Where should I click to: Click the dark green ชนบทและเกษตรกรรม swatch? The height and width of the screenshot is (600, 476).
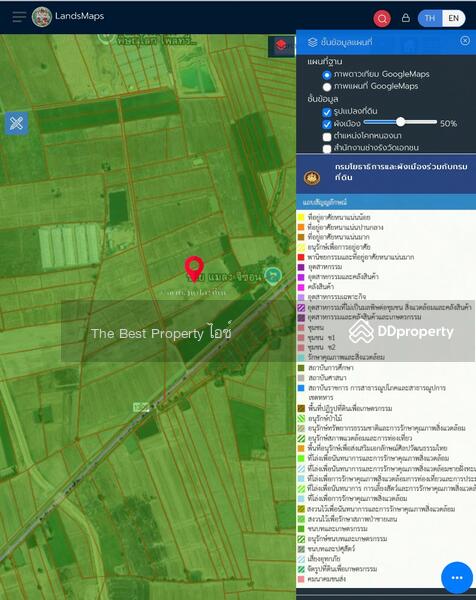(x=301, y=529)
